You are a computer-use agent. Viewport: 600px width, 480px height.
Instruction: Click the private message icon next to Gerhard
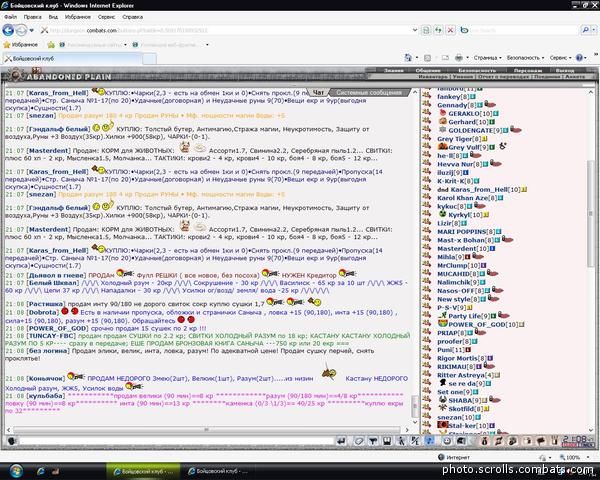pos(427,122)
